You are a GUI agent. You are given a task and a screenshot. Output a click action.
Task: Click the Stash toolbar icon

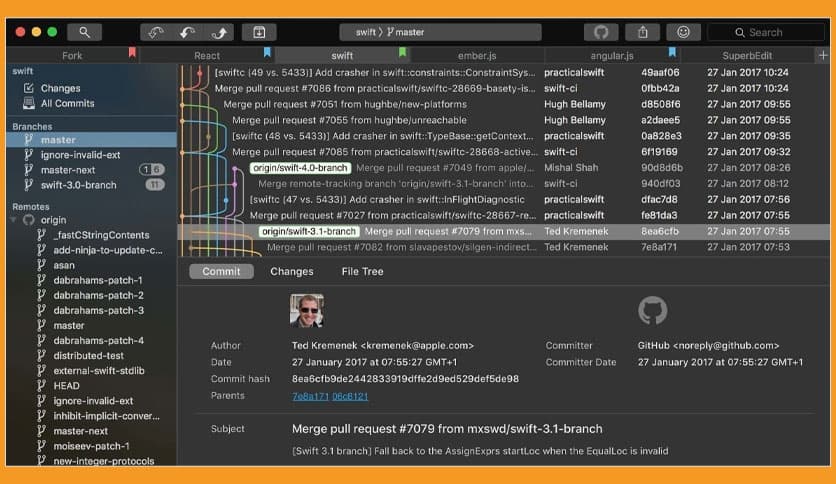click(x=259, y=32)
